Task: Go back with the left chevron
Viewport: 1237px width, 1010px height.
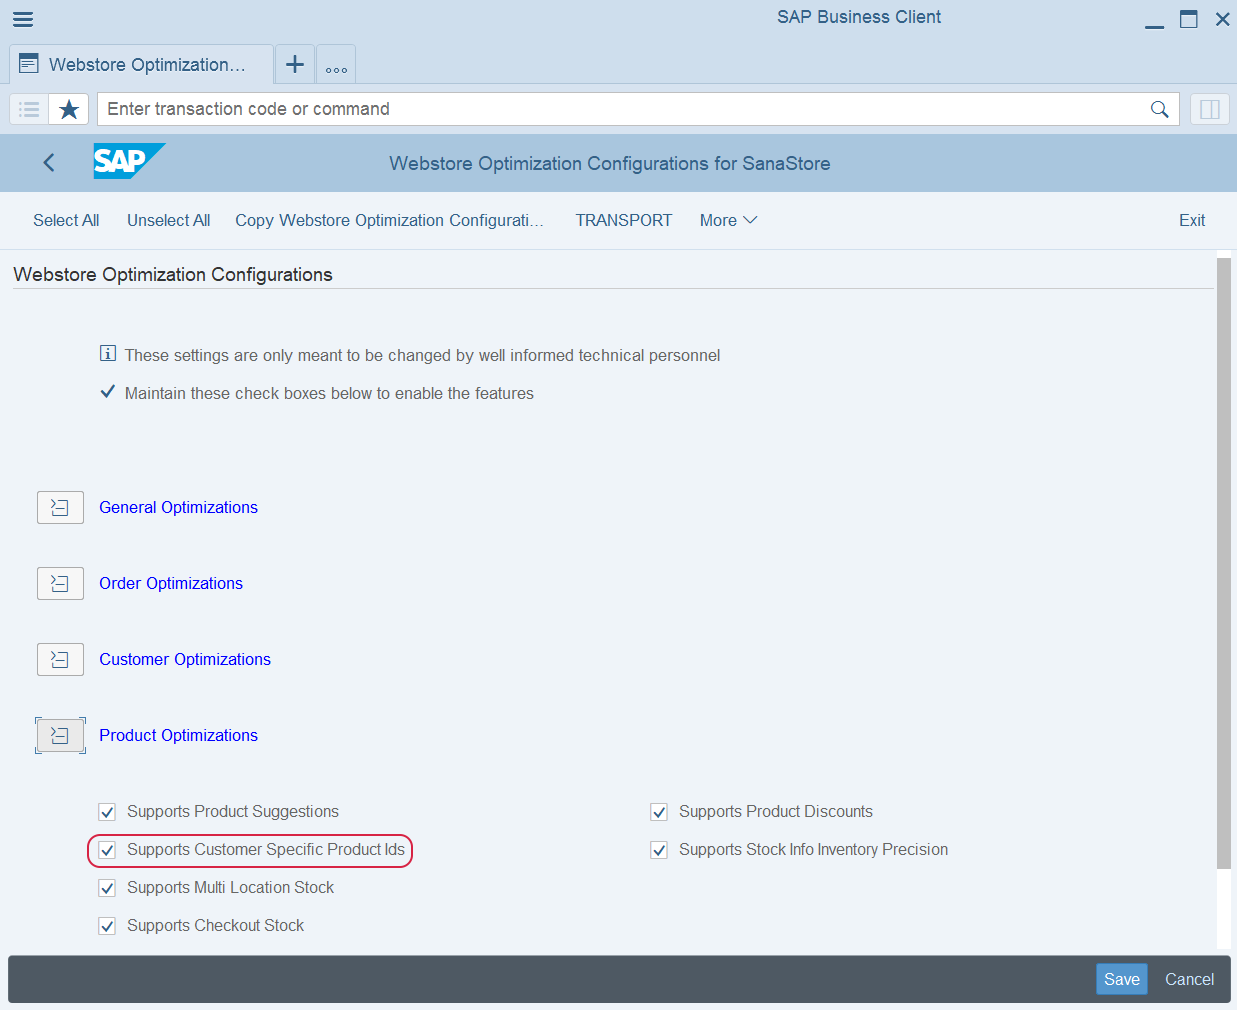Action: [49, 162]
